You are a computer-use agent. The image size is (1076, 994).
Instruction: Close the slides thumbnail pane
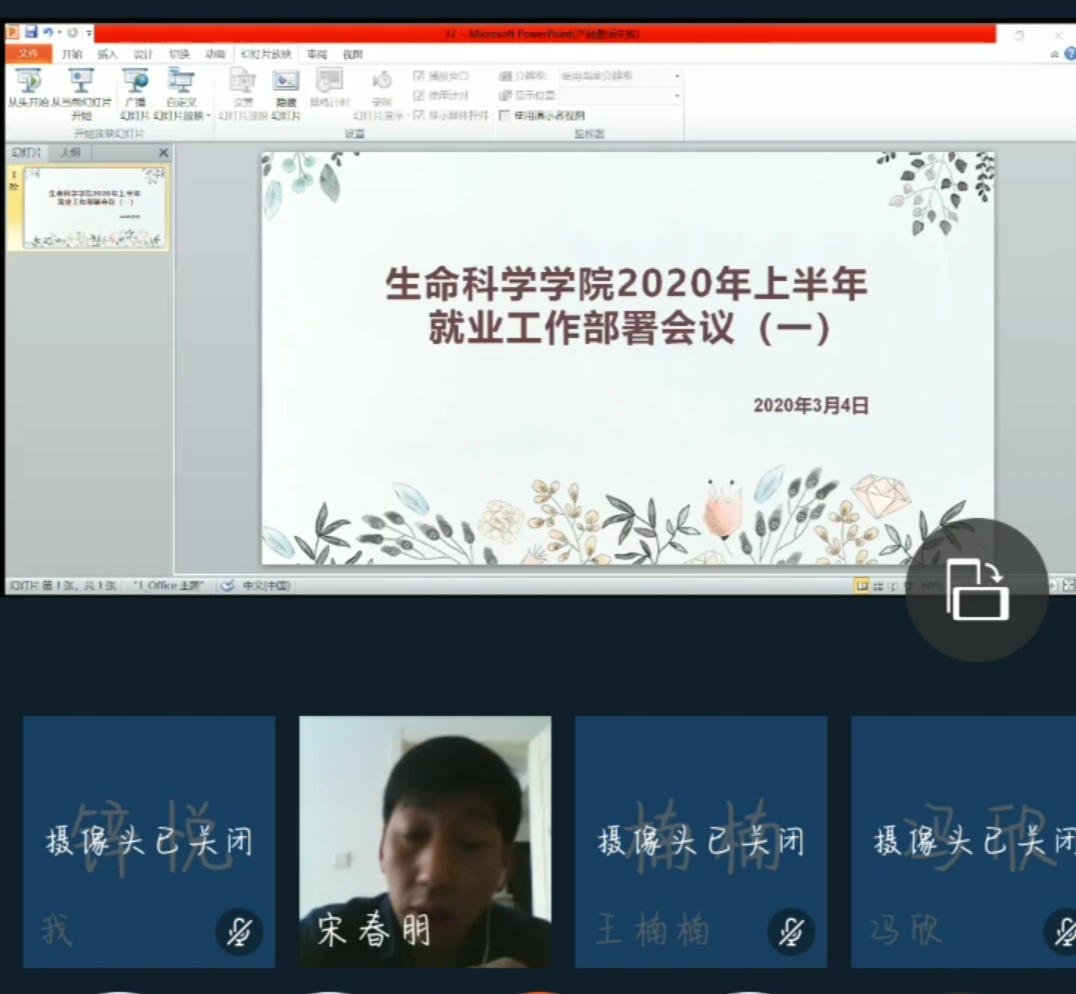[164, 153]
